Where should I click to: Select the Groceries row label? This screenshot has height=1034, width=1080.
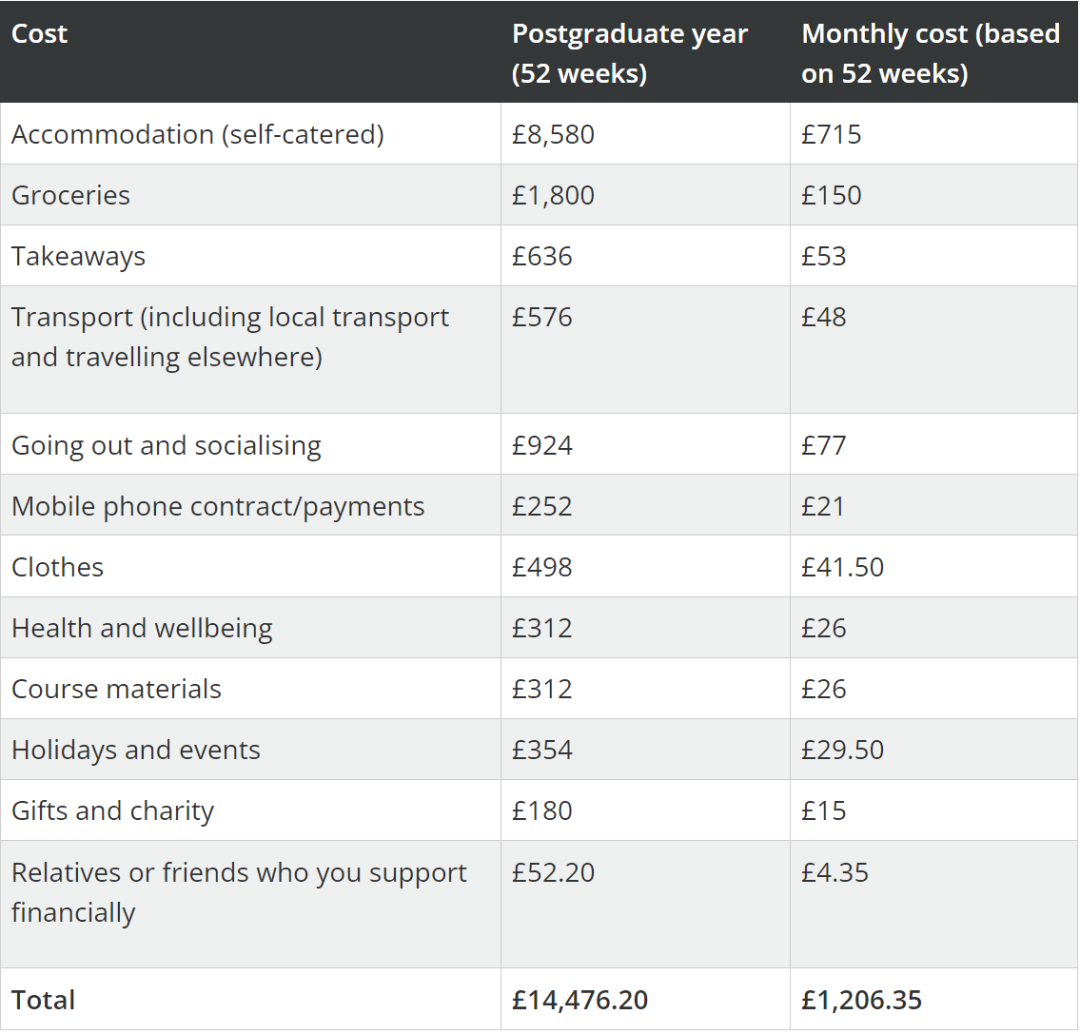(70, 195)
